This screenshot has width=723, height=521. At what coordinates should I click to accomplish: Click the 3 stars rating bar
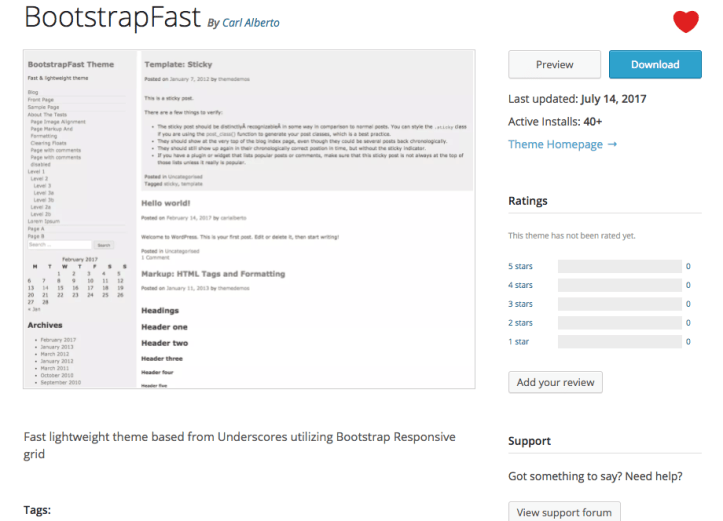point(619,304)
